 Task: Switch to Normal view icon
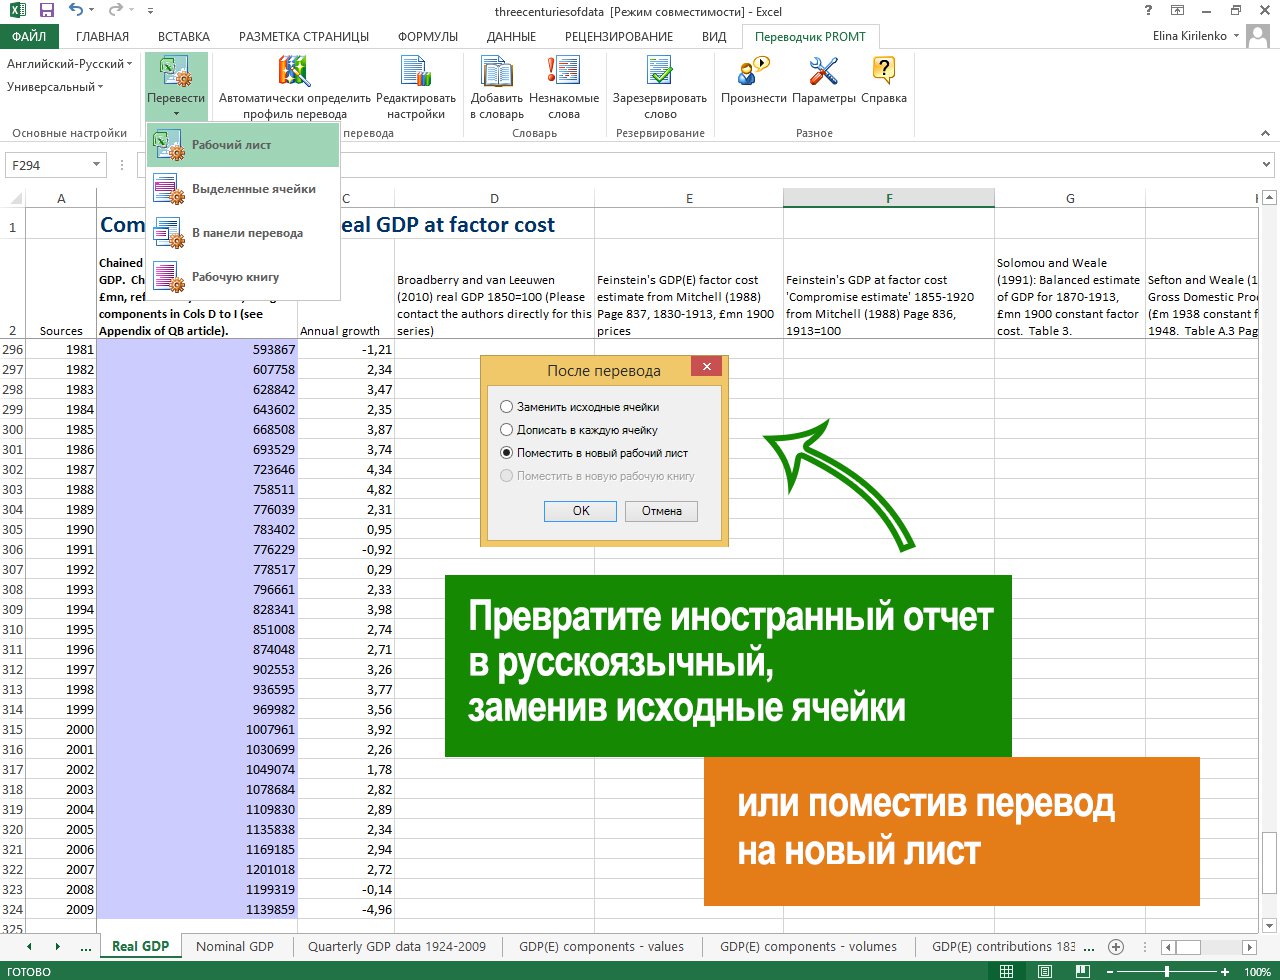(x=1006, y=971)
